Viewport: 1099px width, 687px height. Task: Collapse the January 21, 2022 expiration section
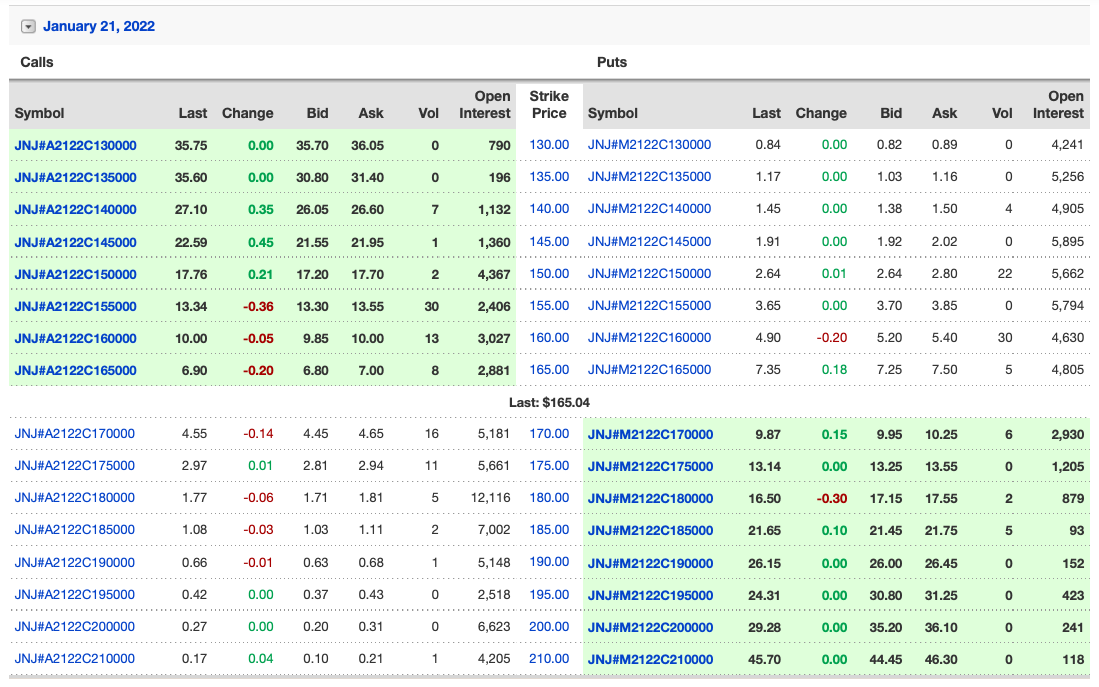pos(28,26)
